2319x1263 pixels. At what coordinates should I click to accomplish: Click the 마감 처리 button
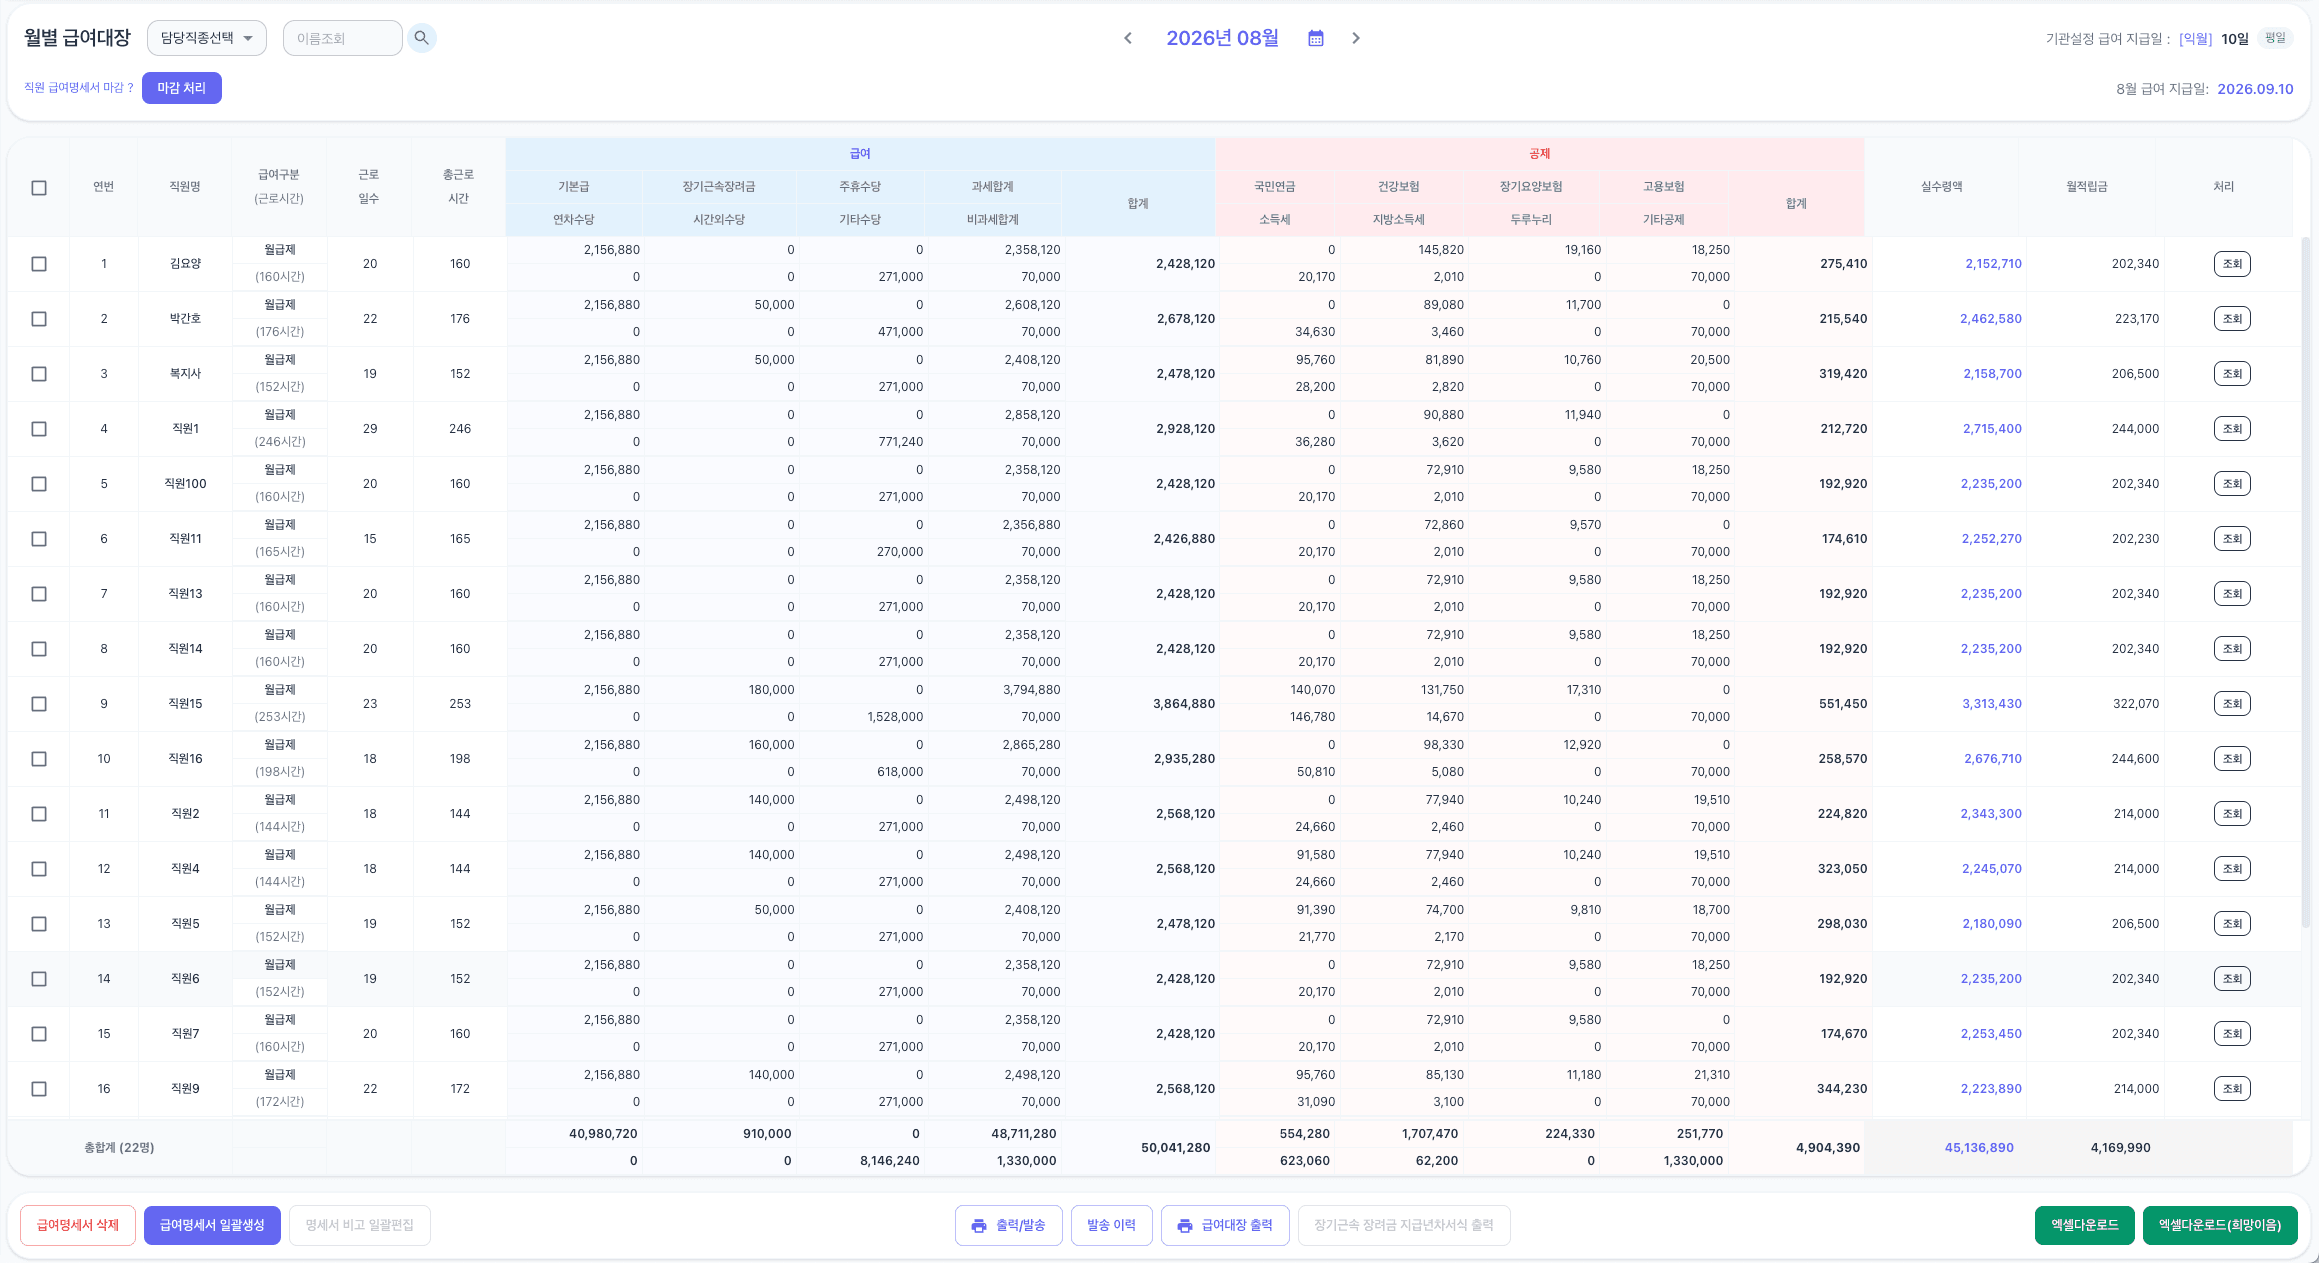click(182, 88)
